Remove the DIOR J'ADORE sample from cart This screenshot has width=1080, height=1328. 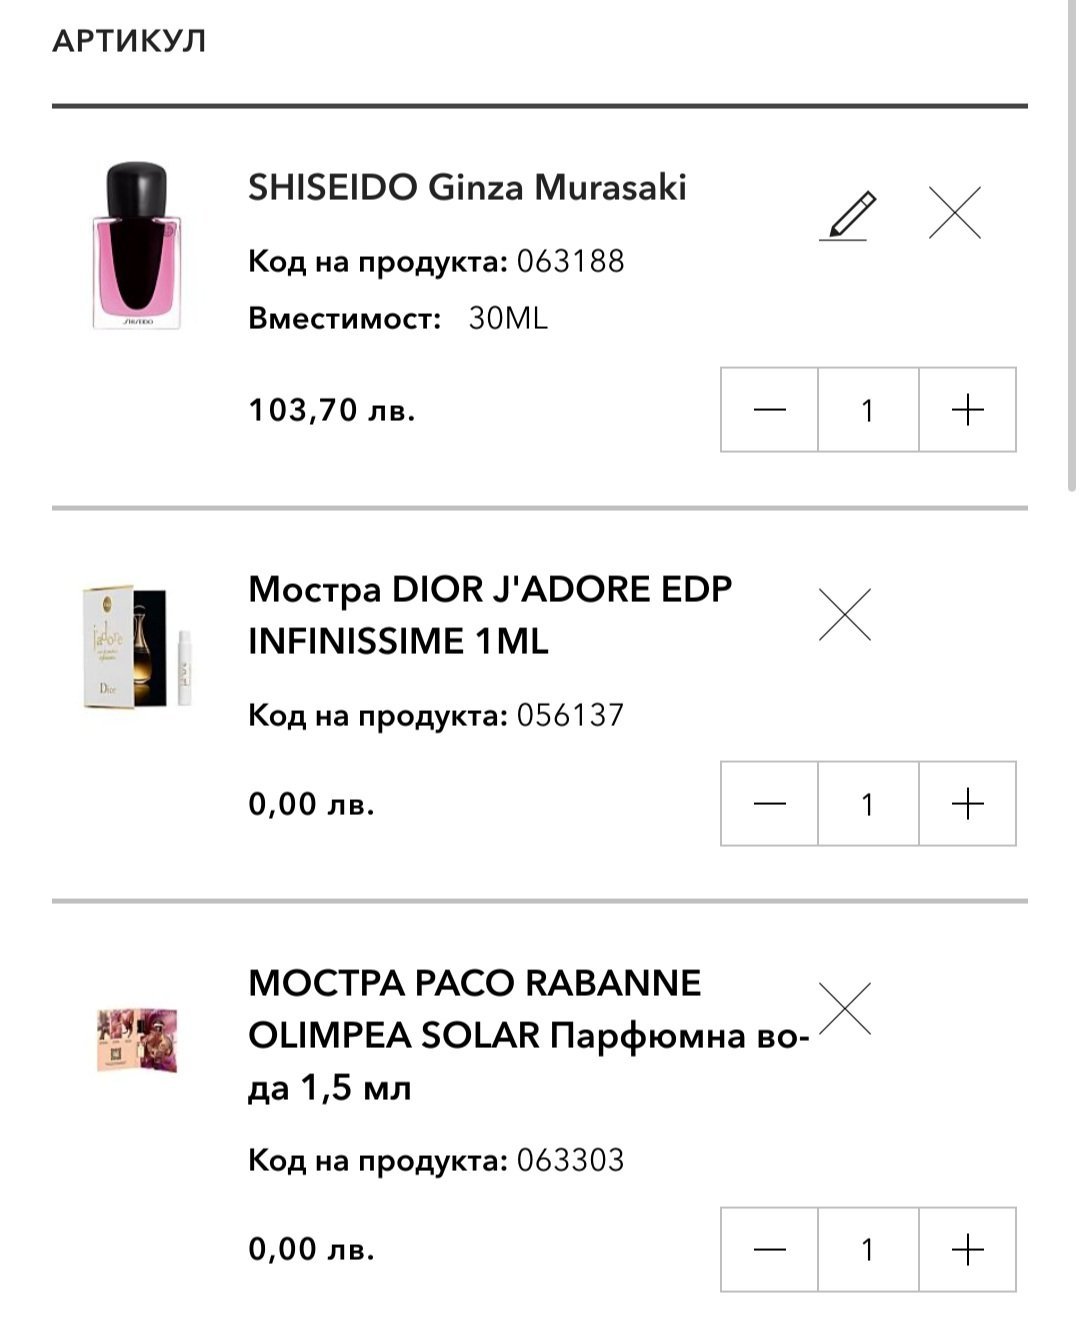[x=845, y=614]
